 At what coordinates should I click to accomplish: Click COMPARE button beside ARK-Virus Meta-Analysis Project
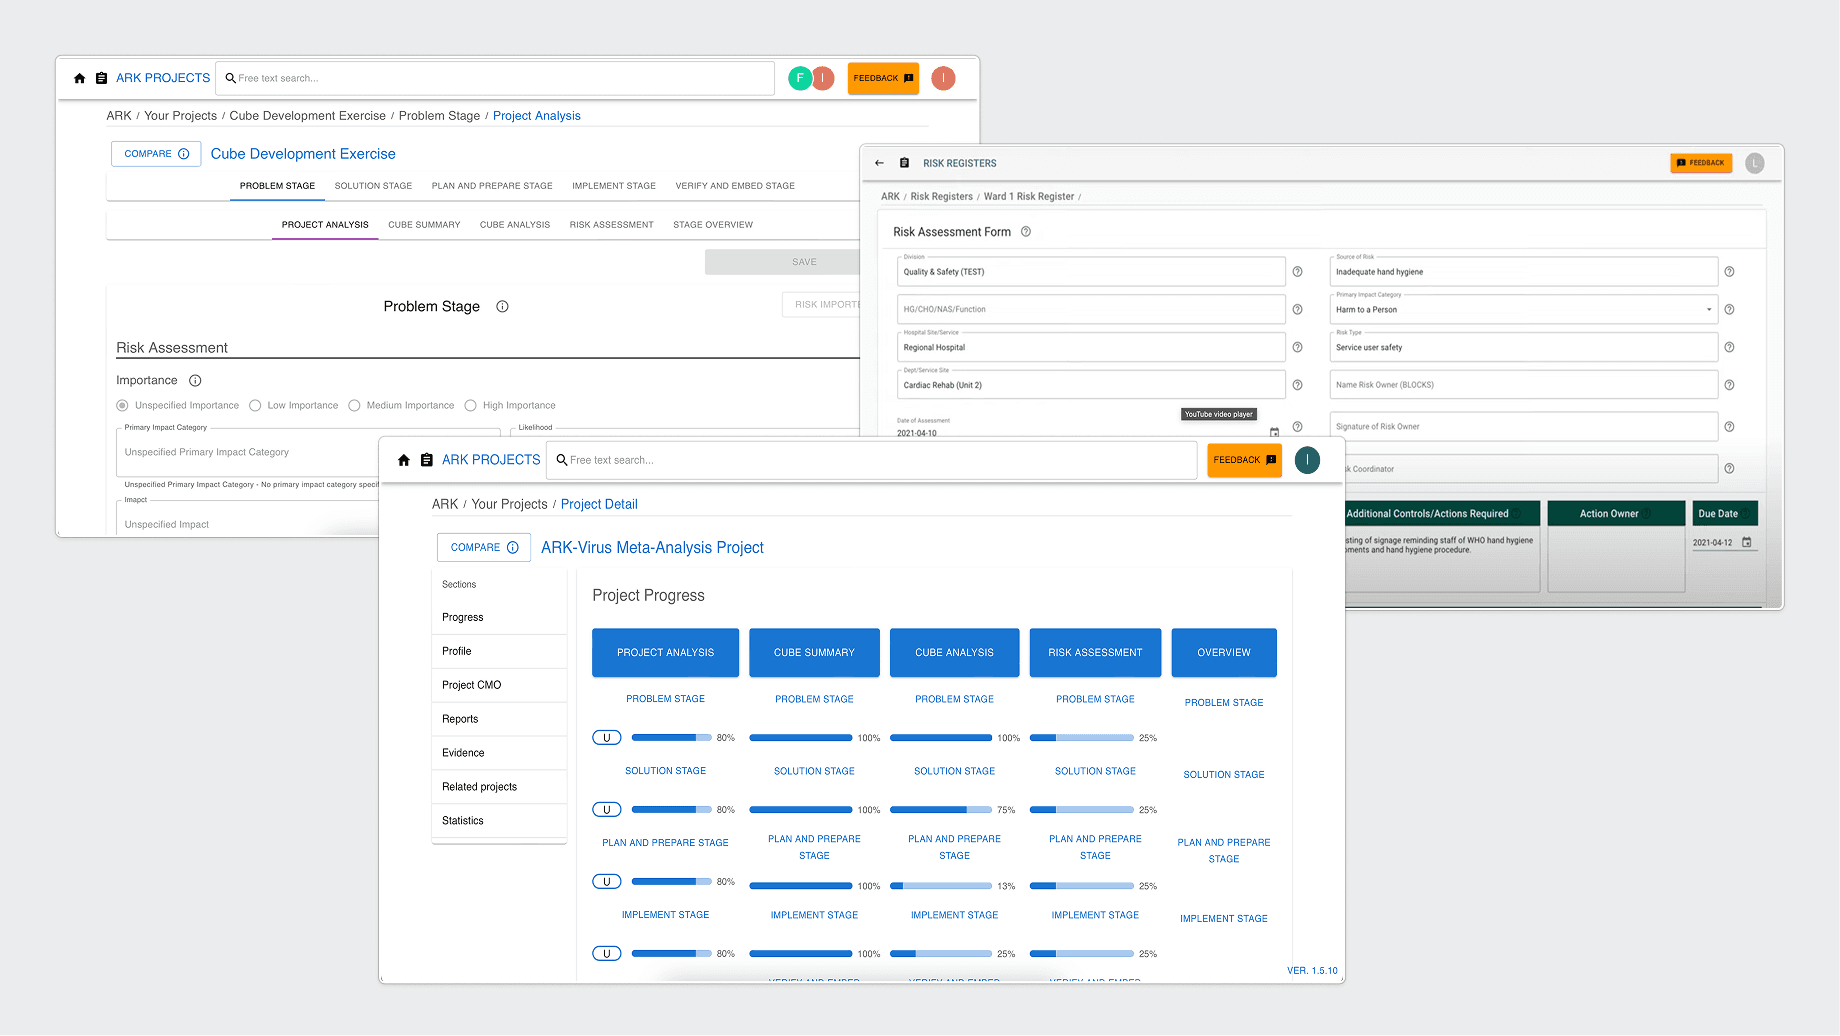point(484,548)
